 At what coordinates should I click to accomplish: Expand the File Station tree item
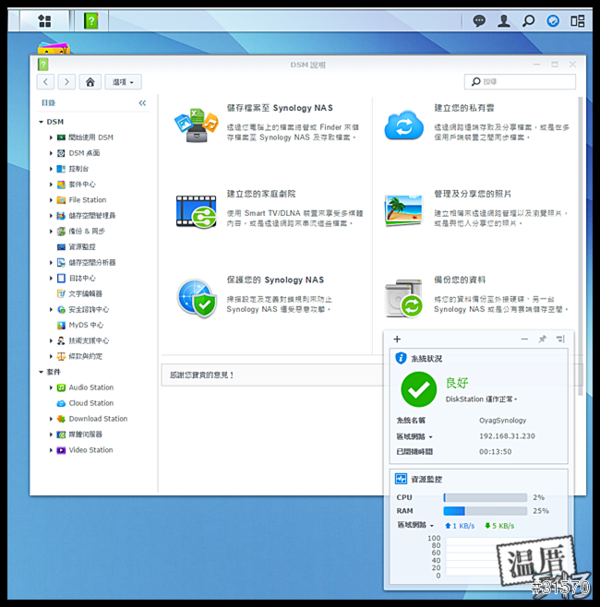pyautogui.click(x=51, y=200)
